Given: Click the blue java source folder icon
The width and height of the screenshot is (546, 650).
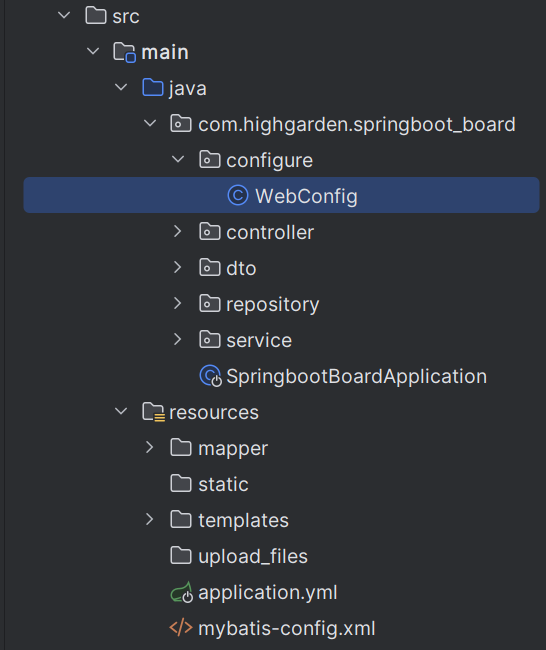Looking at the screenshot, I should pyautogui.click(x=153, y=88).
